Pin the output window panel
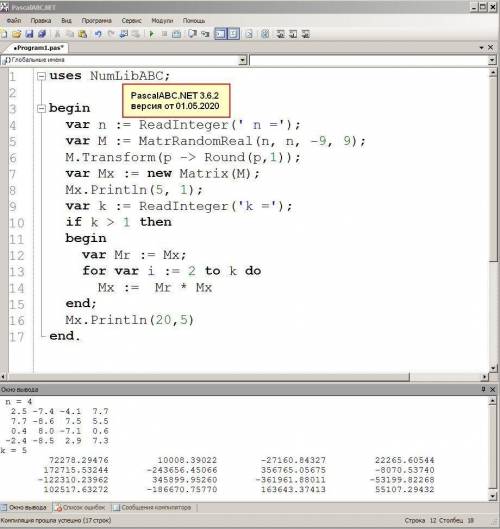The image size is (500, 529). click(483, 389)
